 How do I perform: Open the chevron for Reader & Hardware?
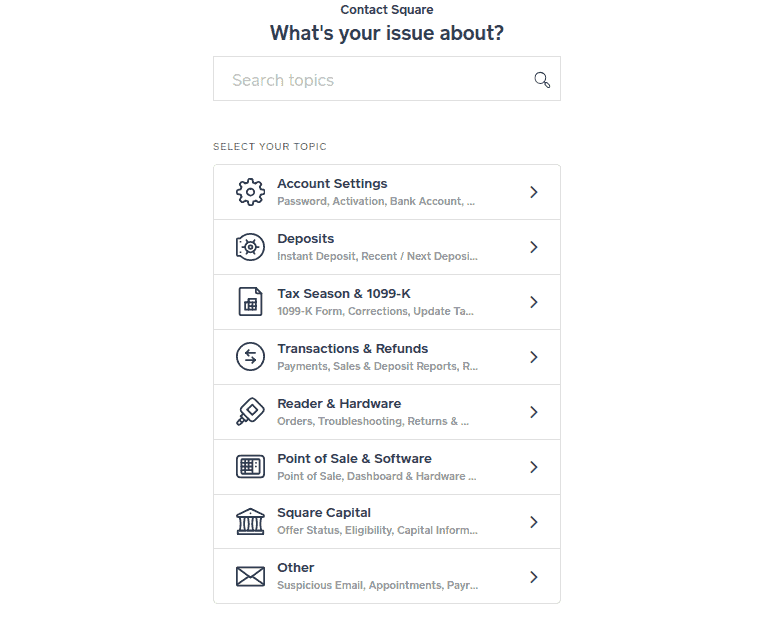pos(533,412)
